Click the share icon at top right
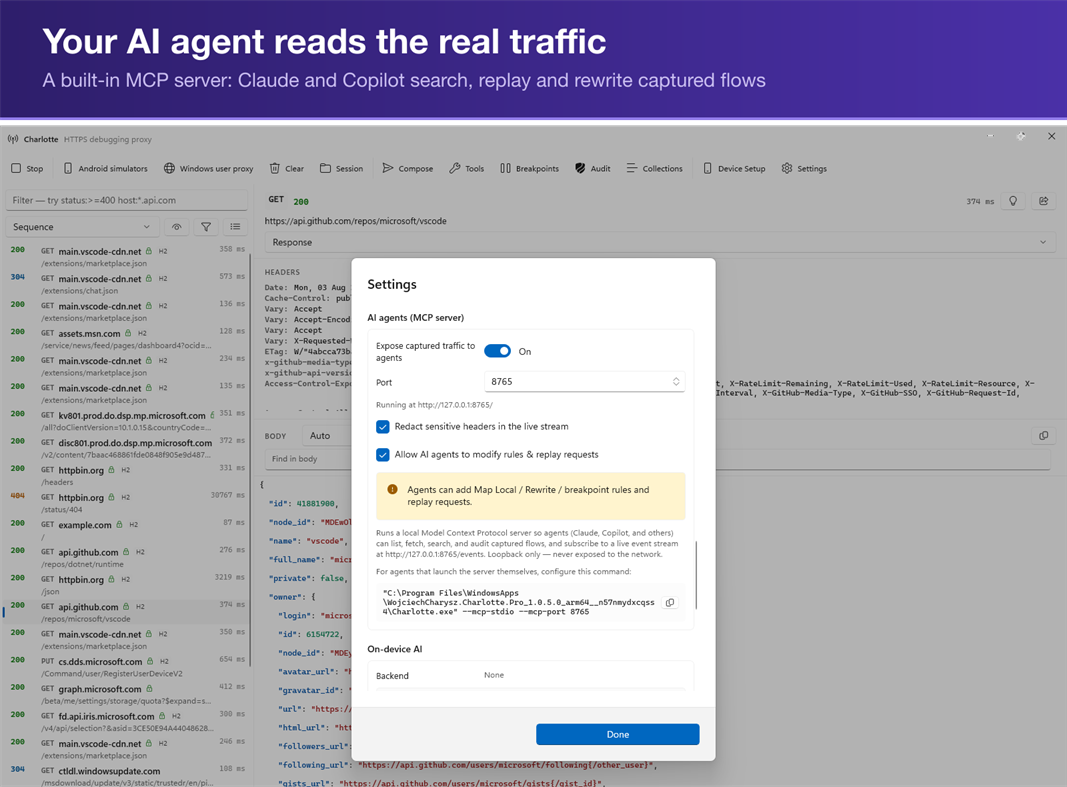1067x787 pixels. pos(1044,201)
